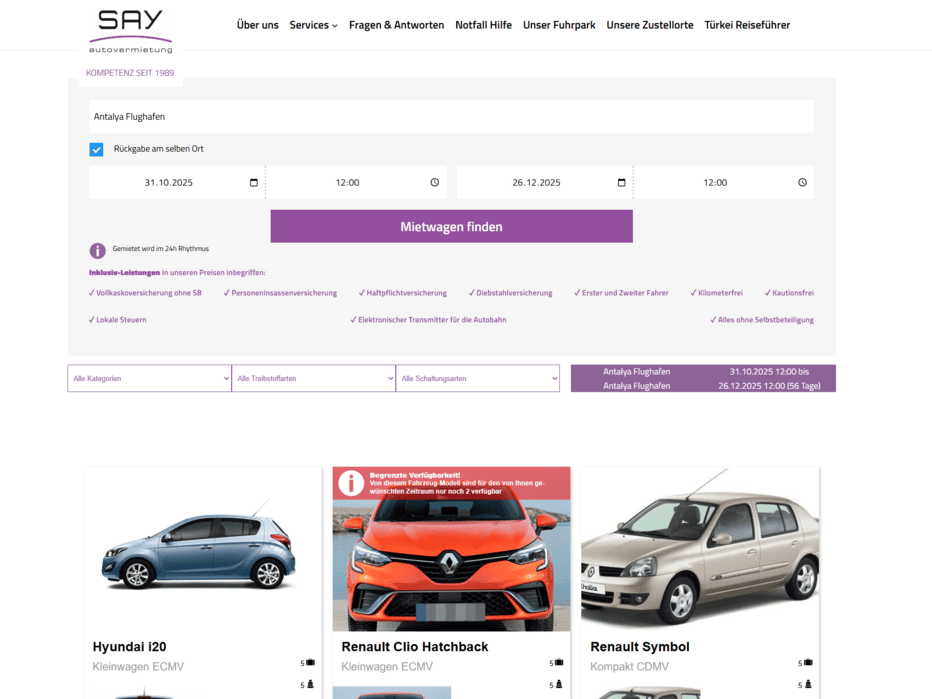Expand the Alle Schaltungsarten dropdown
Image resolution: width=932 pixels, height=699 pixels.
(x=477, y=379)
